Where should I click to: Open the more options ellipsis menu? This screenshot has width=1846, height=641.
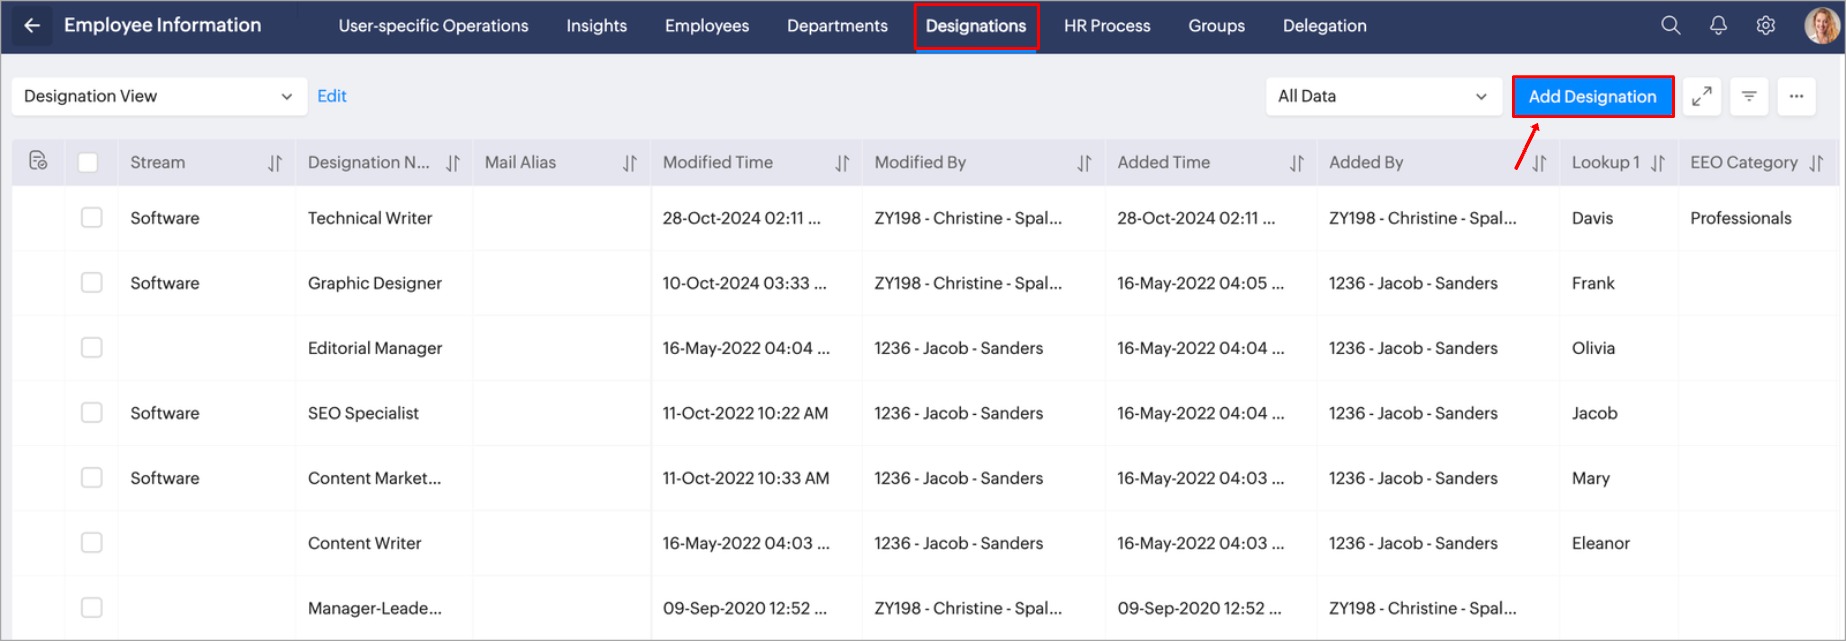1797,96
